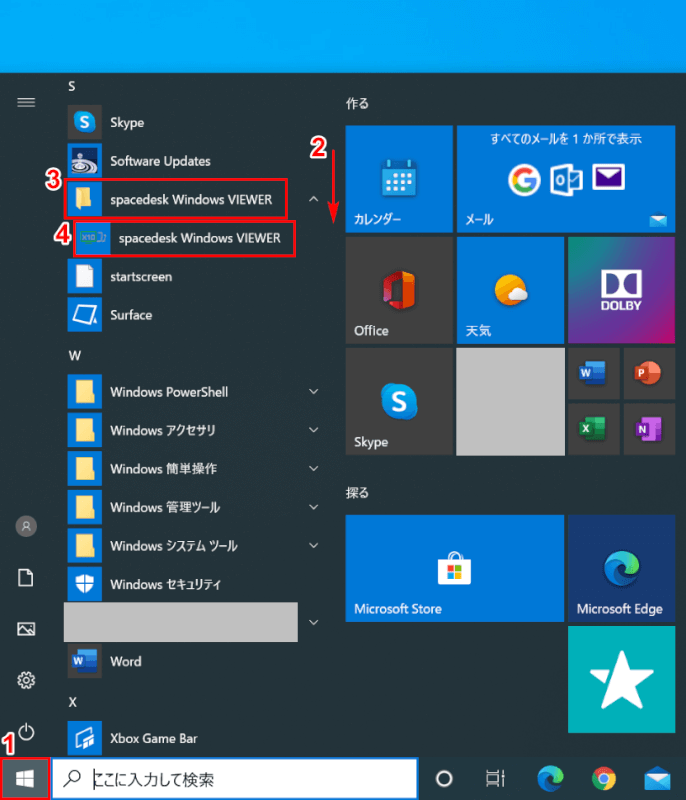Collapse the spacedesk Windows VIEWER folder chevron
Image resolution: width=686 pixels, height=800 pixels.
coord(314,199)
